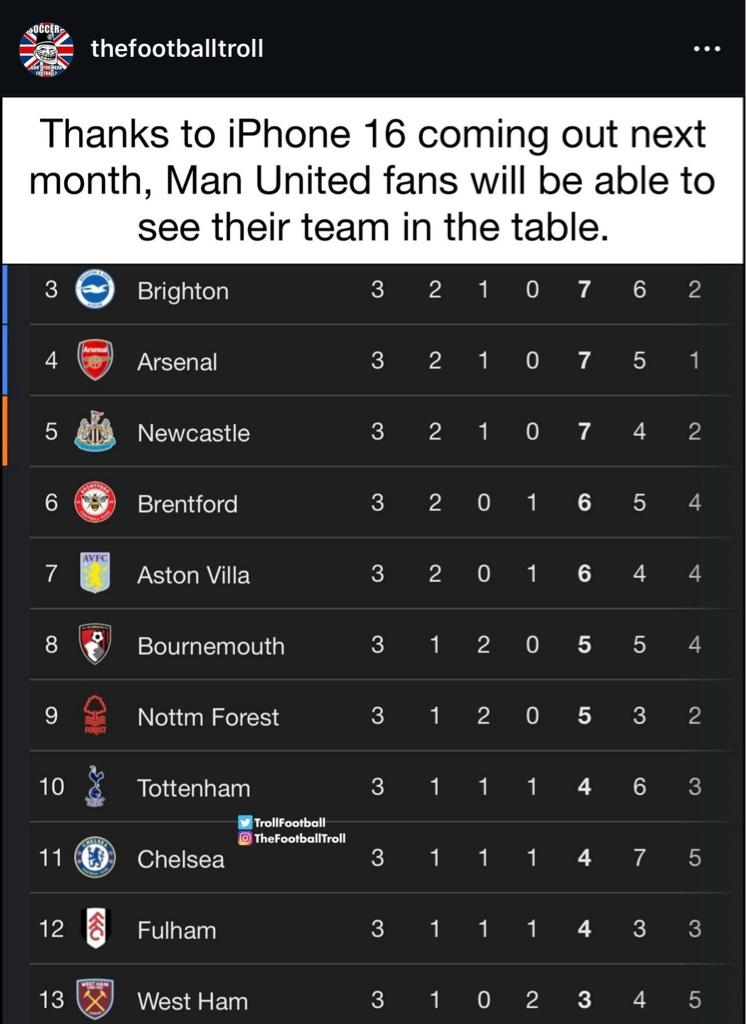Click the Fulham club crest
Screen dimensions: 746x1024
[x=95, y=929]
